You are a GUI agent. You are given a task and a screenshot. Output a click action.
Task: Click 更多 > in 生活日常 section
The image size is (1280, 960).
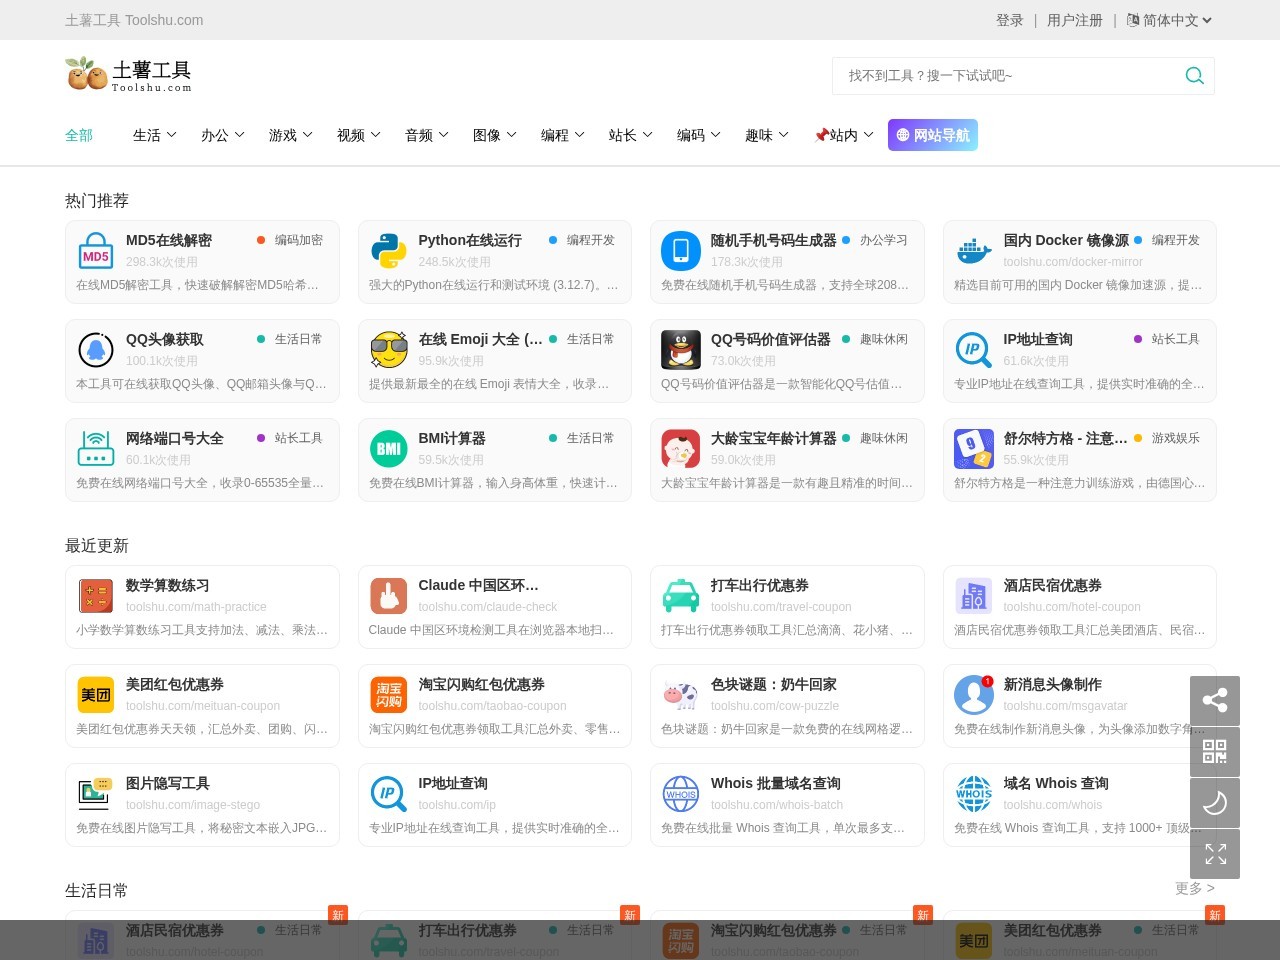coord(1195,888)
